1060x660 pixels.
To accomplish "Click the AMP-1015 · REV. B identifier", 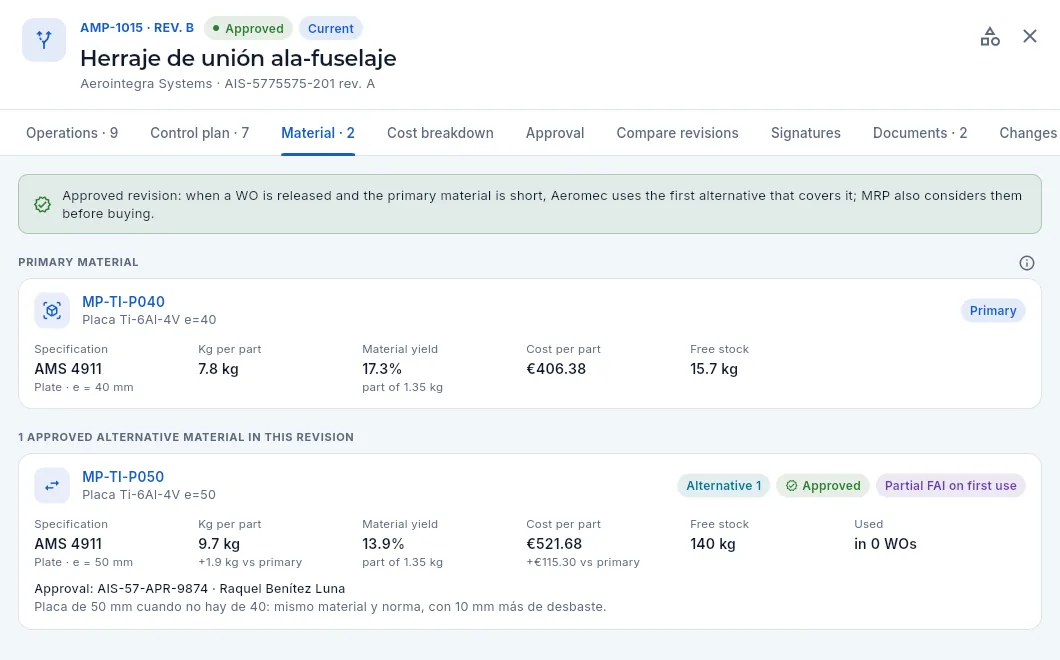I will pyautogui.click(x=137, y=28).
